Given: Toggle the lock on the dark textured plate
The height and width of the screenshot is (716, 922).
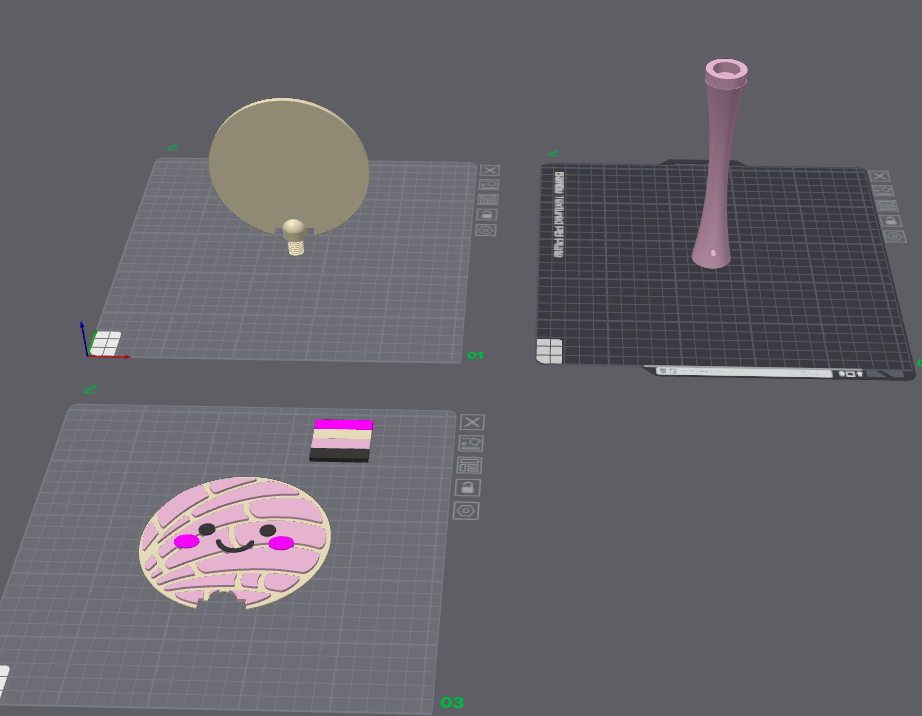Looking at the screenshot, I should click(891, 221).
